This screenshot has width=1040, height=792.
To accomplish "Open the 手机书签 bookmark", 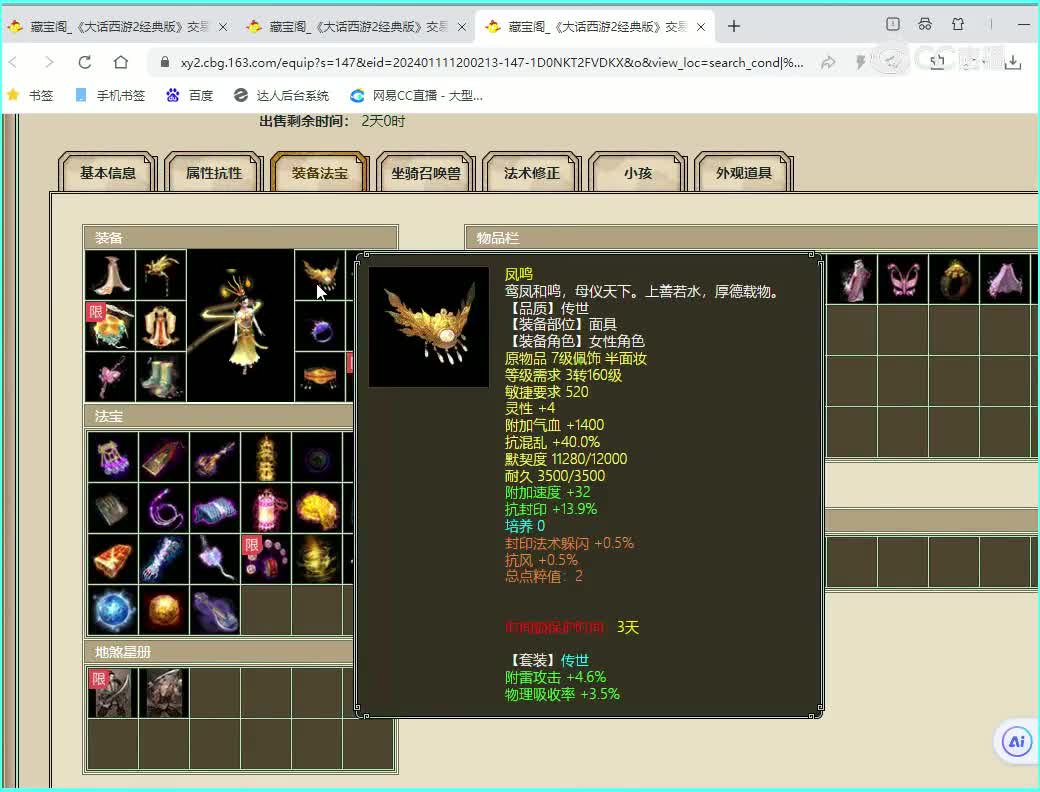I will click(110, 96).
